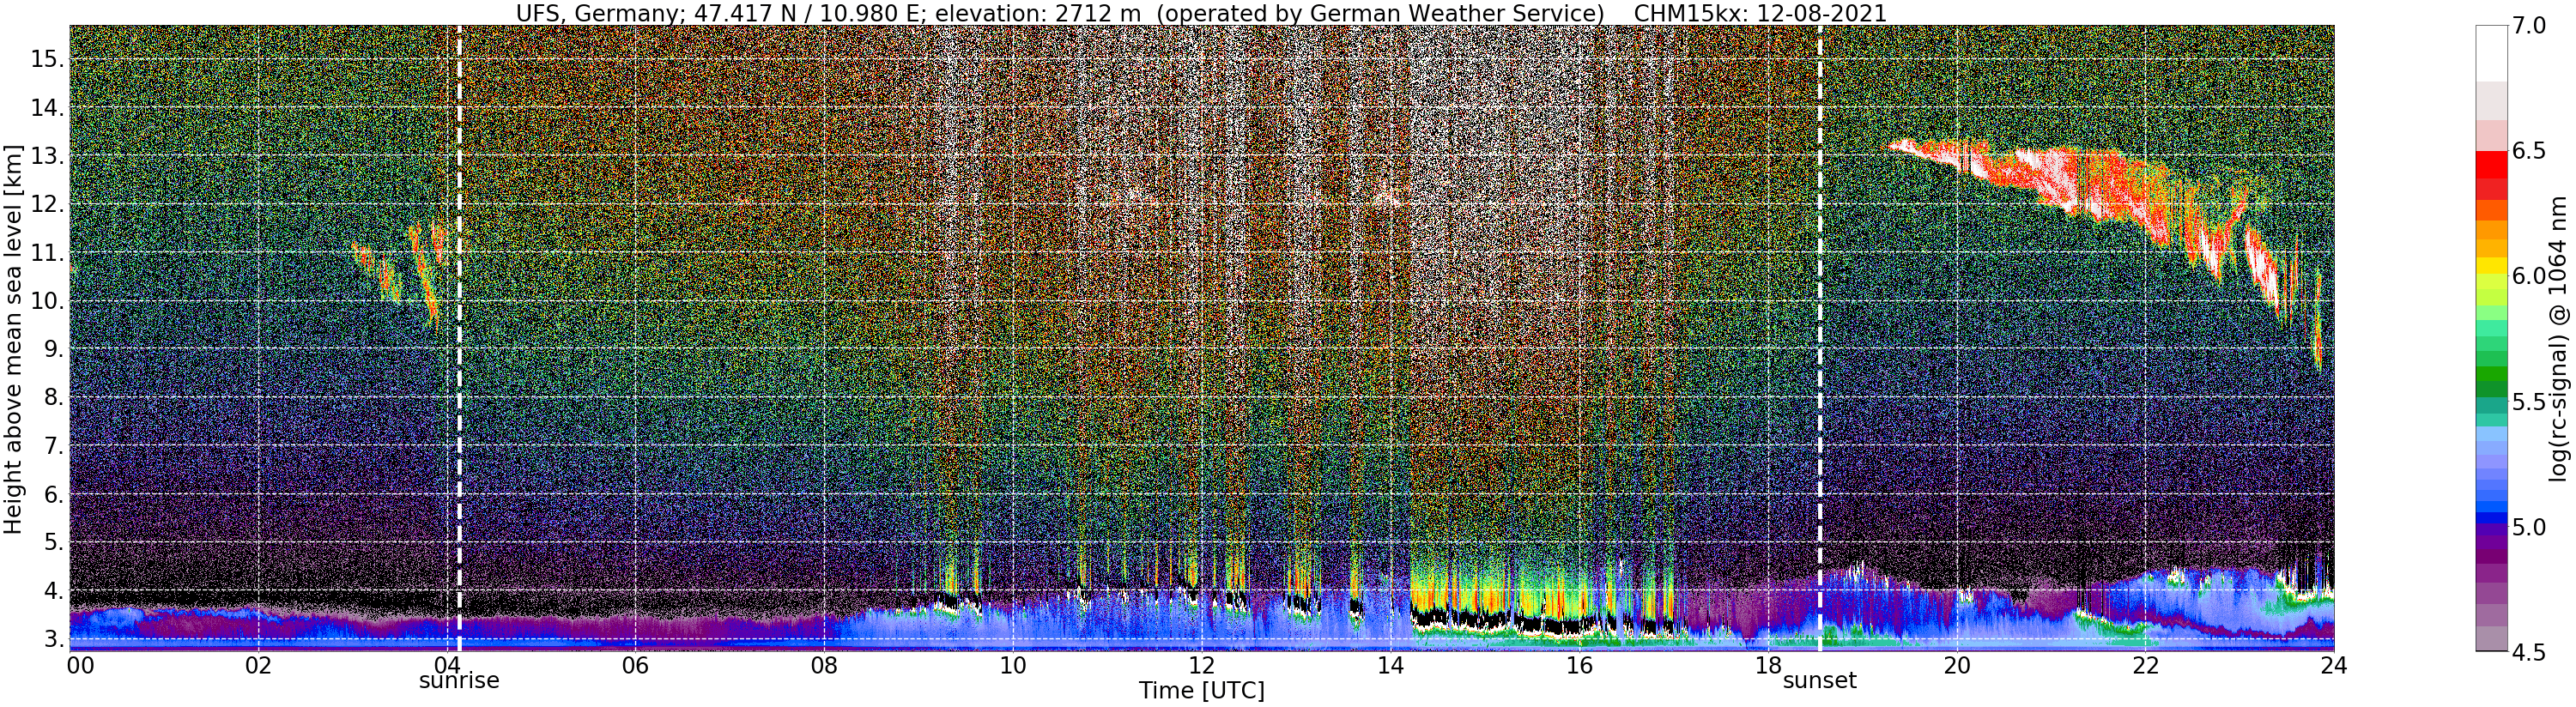Click the y-axis tick label '14.'
This screenshot has height=707, width=2576.
click(47, 108)
